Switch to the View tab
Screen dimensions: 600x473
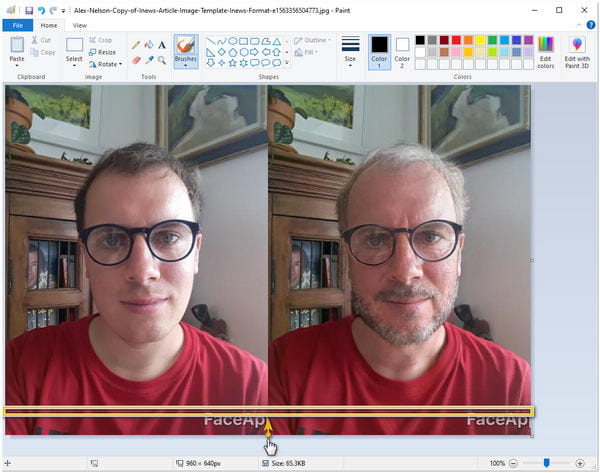click(80, 25)
